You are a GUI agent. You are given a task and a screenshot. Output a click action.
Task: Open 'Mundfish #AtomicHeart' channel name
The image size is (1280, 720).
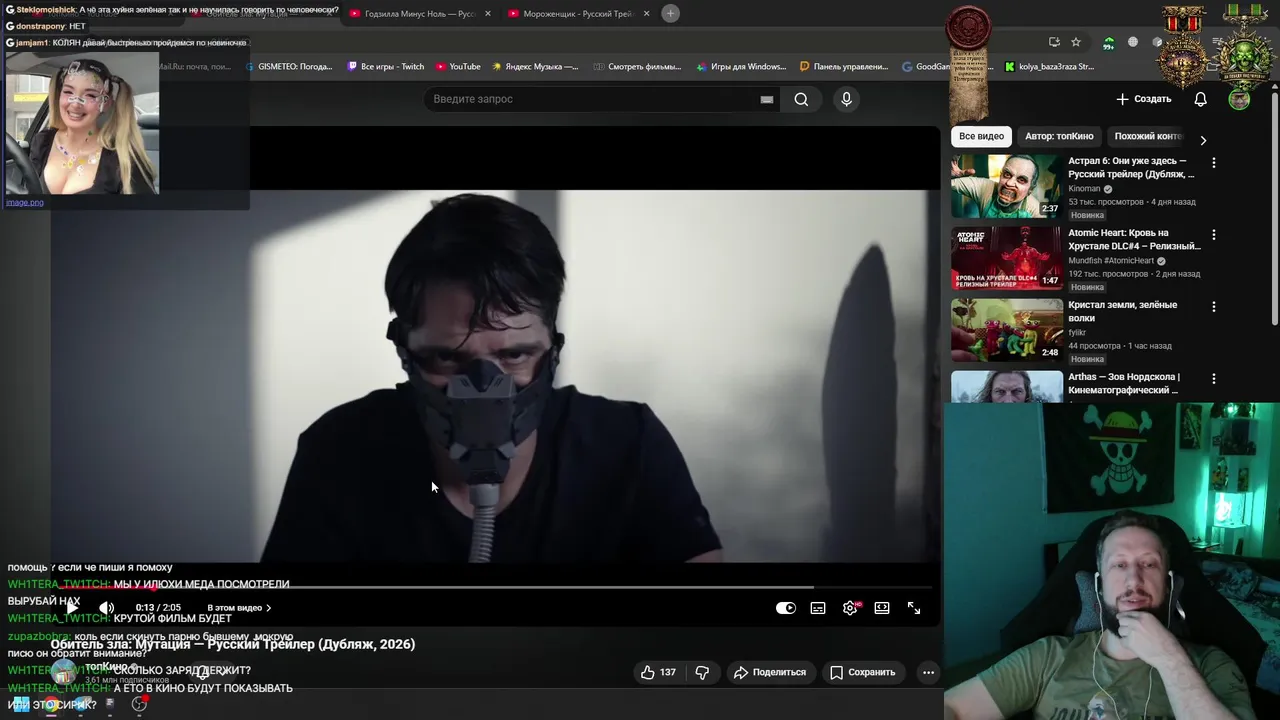click(x=1111, y=261)
